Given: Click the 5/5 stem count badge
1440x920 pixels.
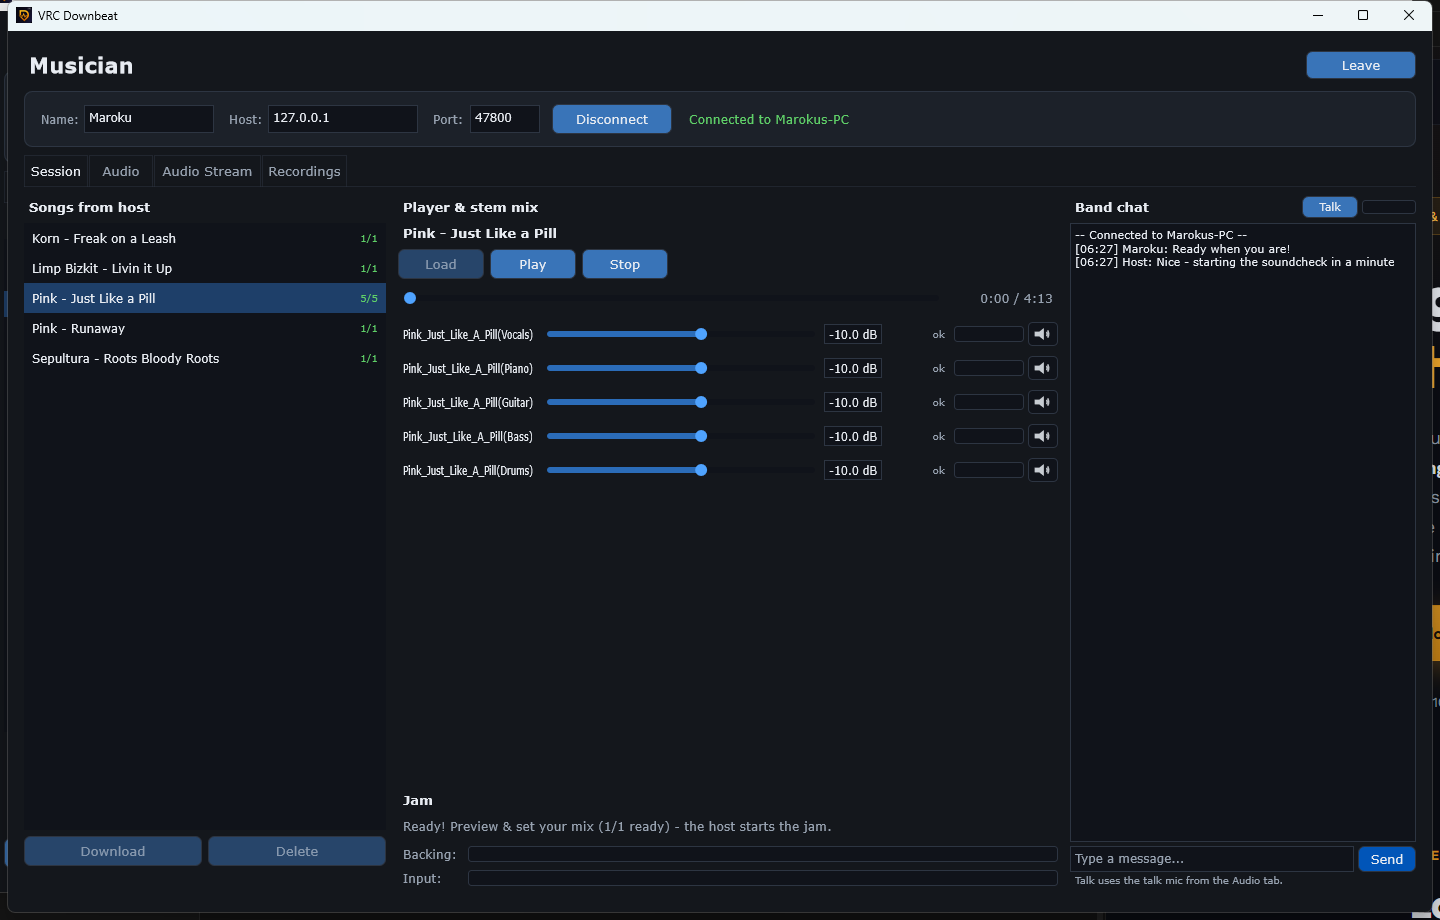Looking at the screenshot, I should 369,299.
